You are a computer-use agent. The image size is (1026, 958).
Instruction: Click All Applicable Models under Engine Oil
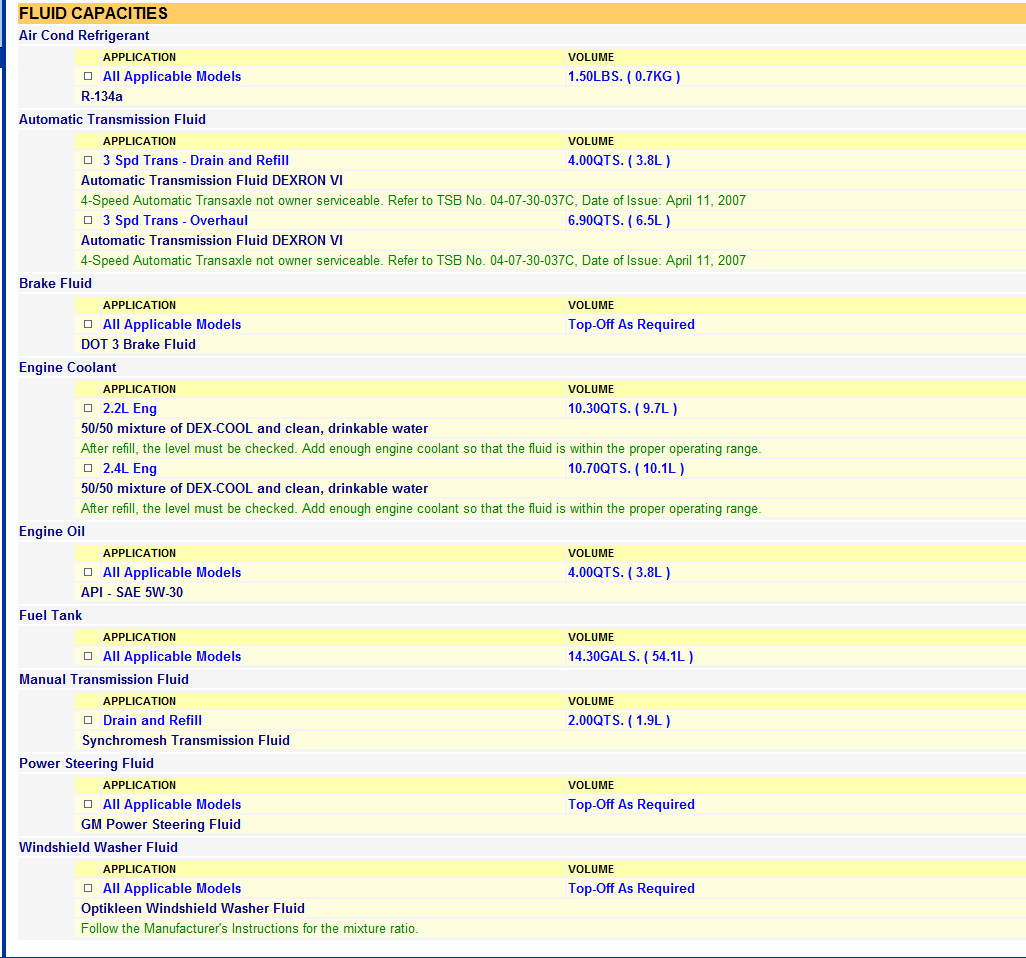[171, 572]
